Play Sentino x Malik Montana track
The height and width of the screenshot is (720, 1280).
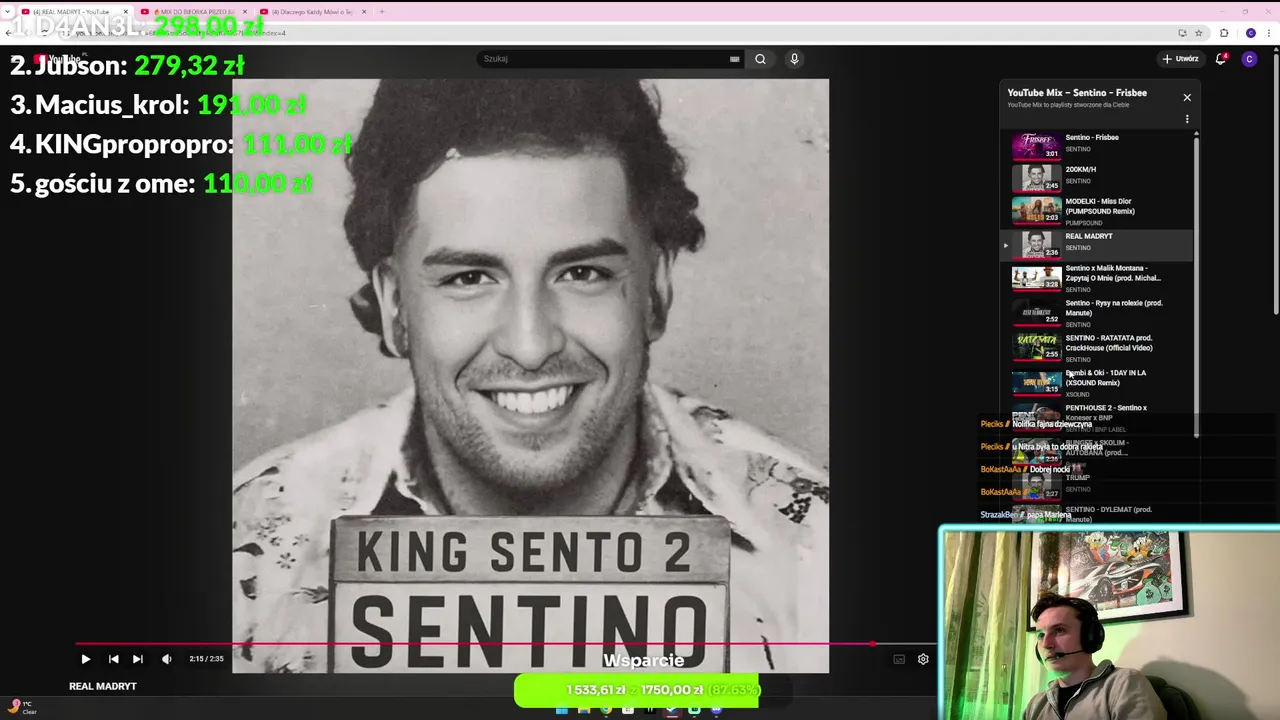point(1097,279)
